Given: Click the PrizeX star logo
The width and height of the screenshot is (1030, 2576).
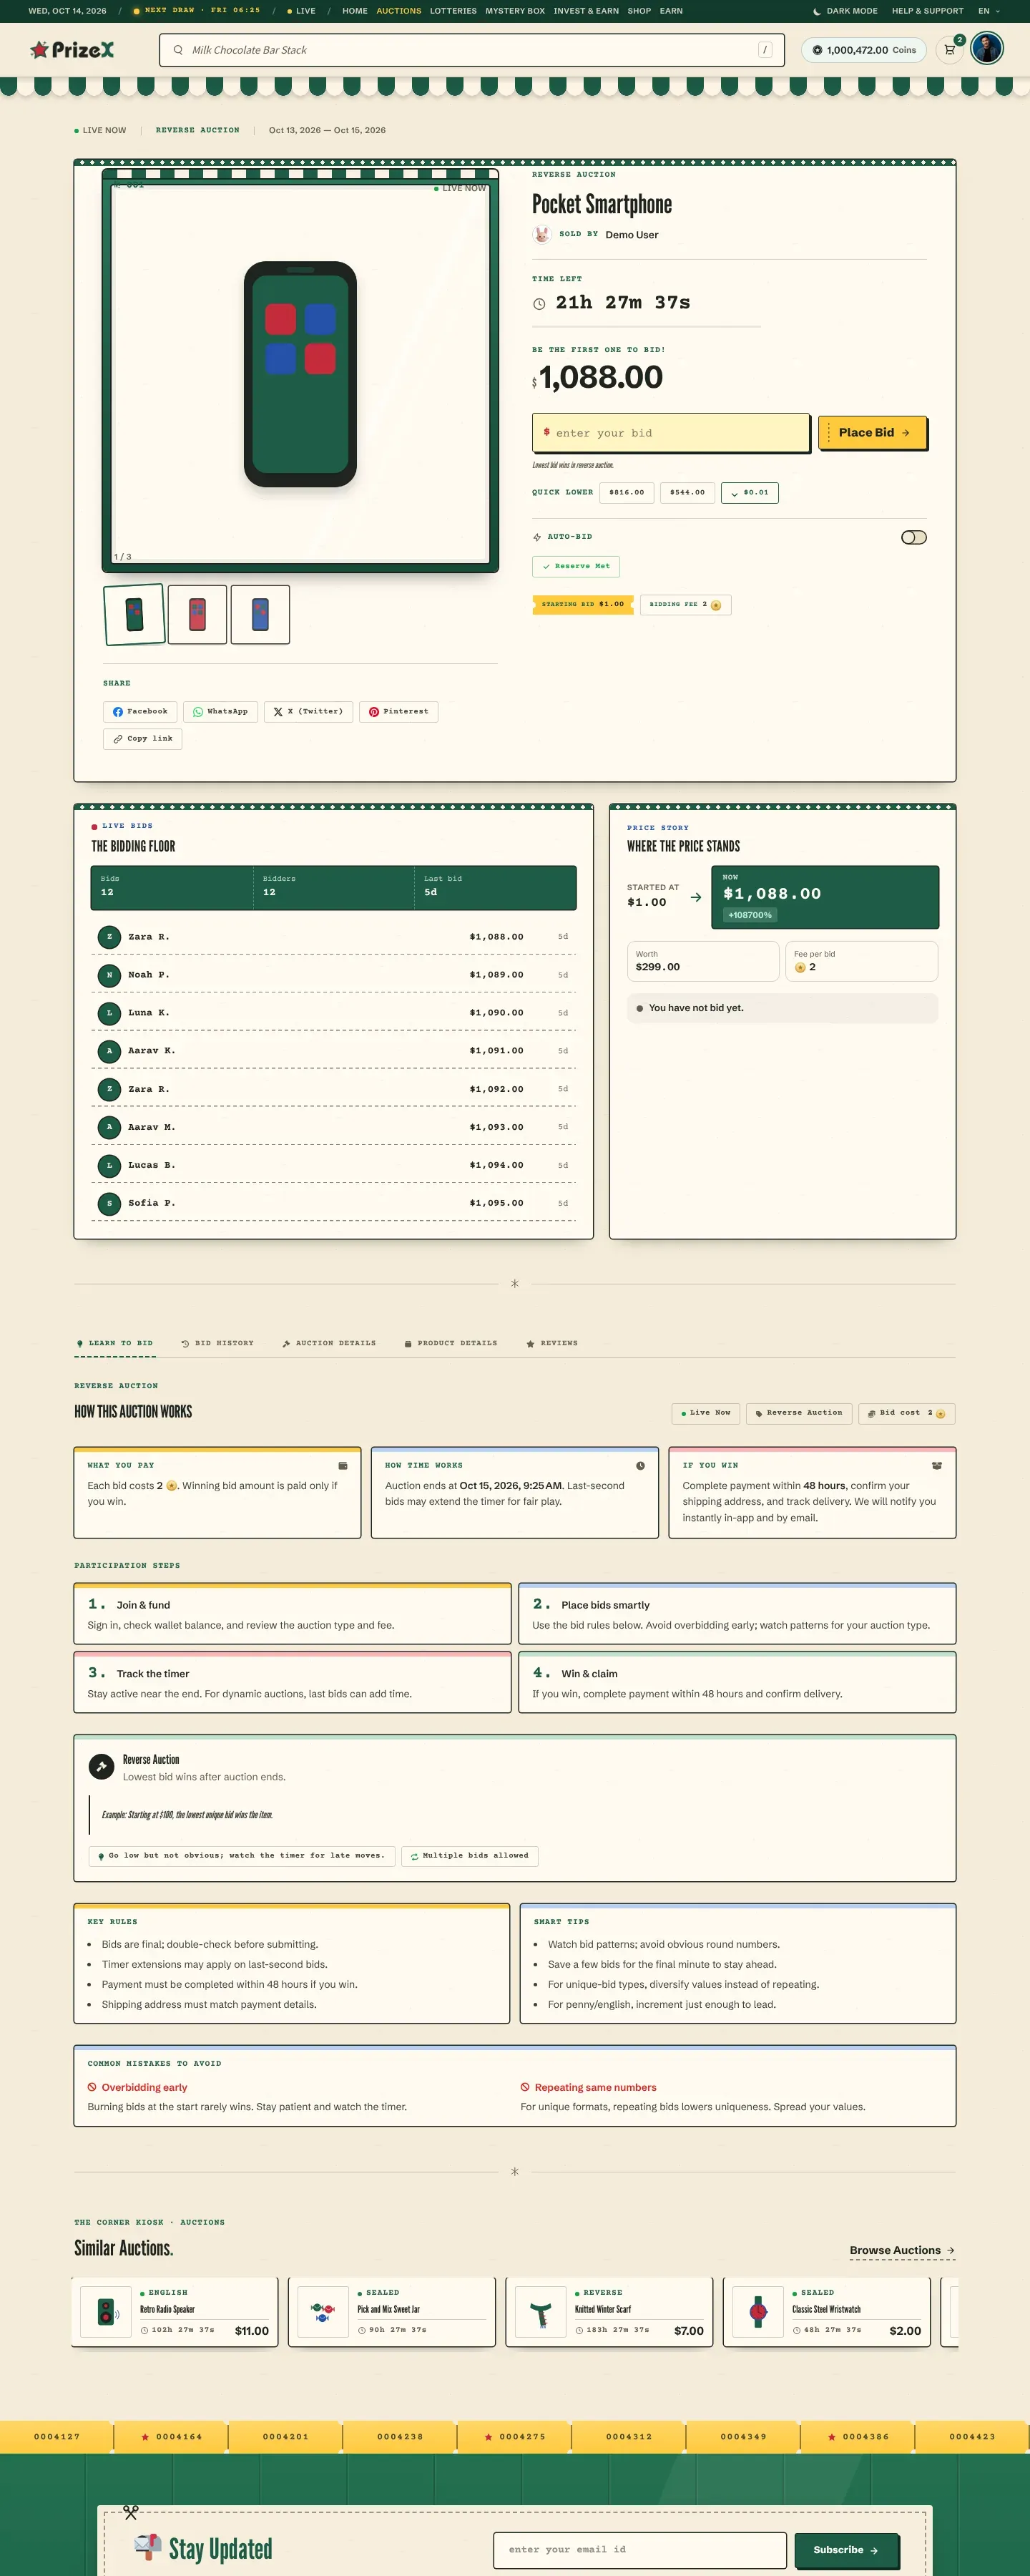Looking at the screenshot, I should [x=39, y=49].
